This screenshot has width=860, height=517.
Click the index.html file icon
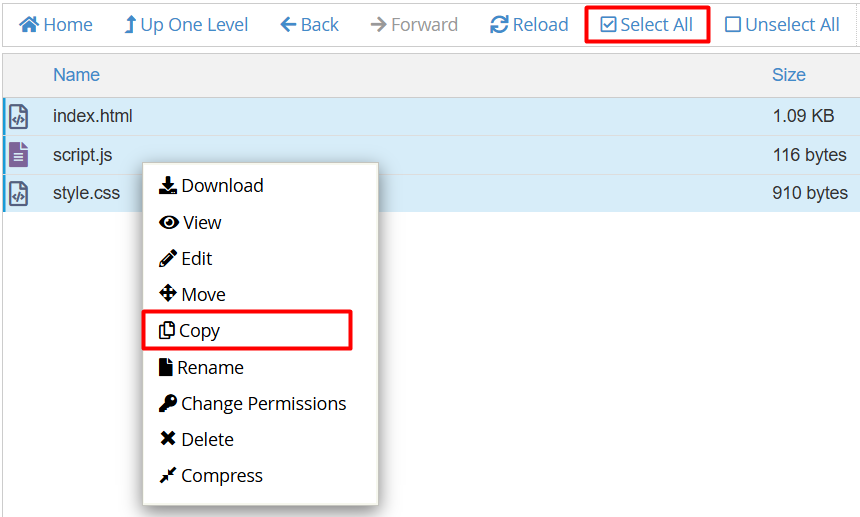(19, 116)
